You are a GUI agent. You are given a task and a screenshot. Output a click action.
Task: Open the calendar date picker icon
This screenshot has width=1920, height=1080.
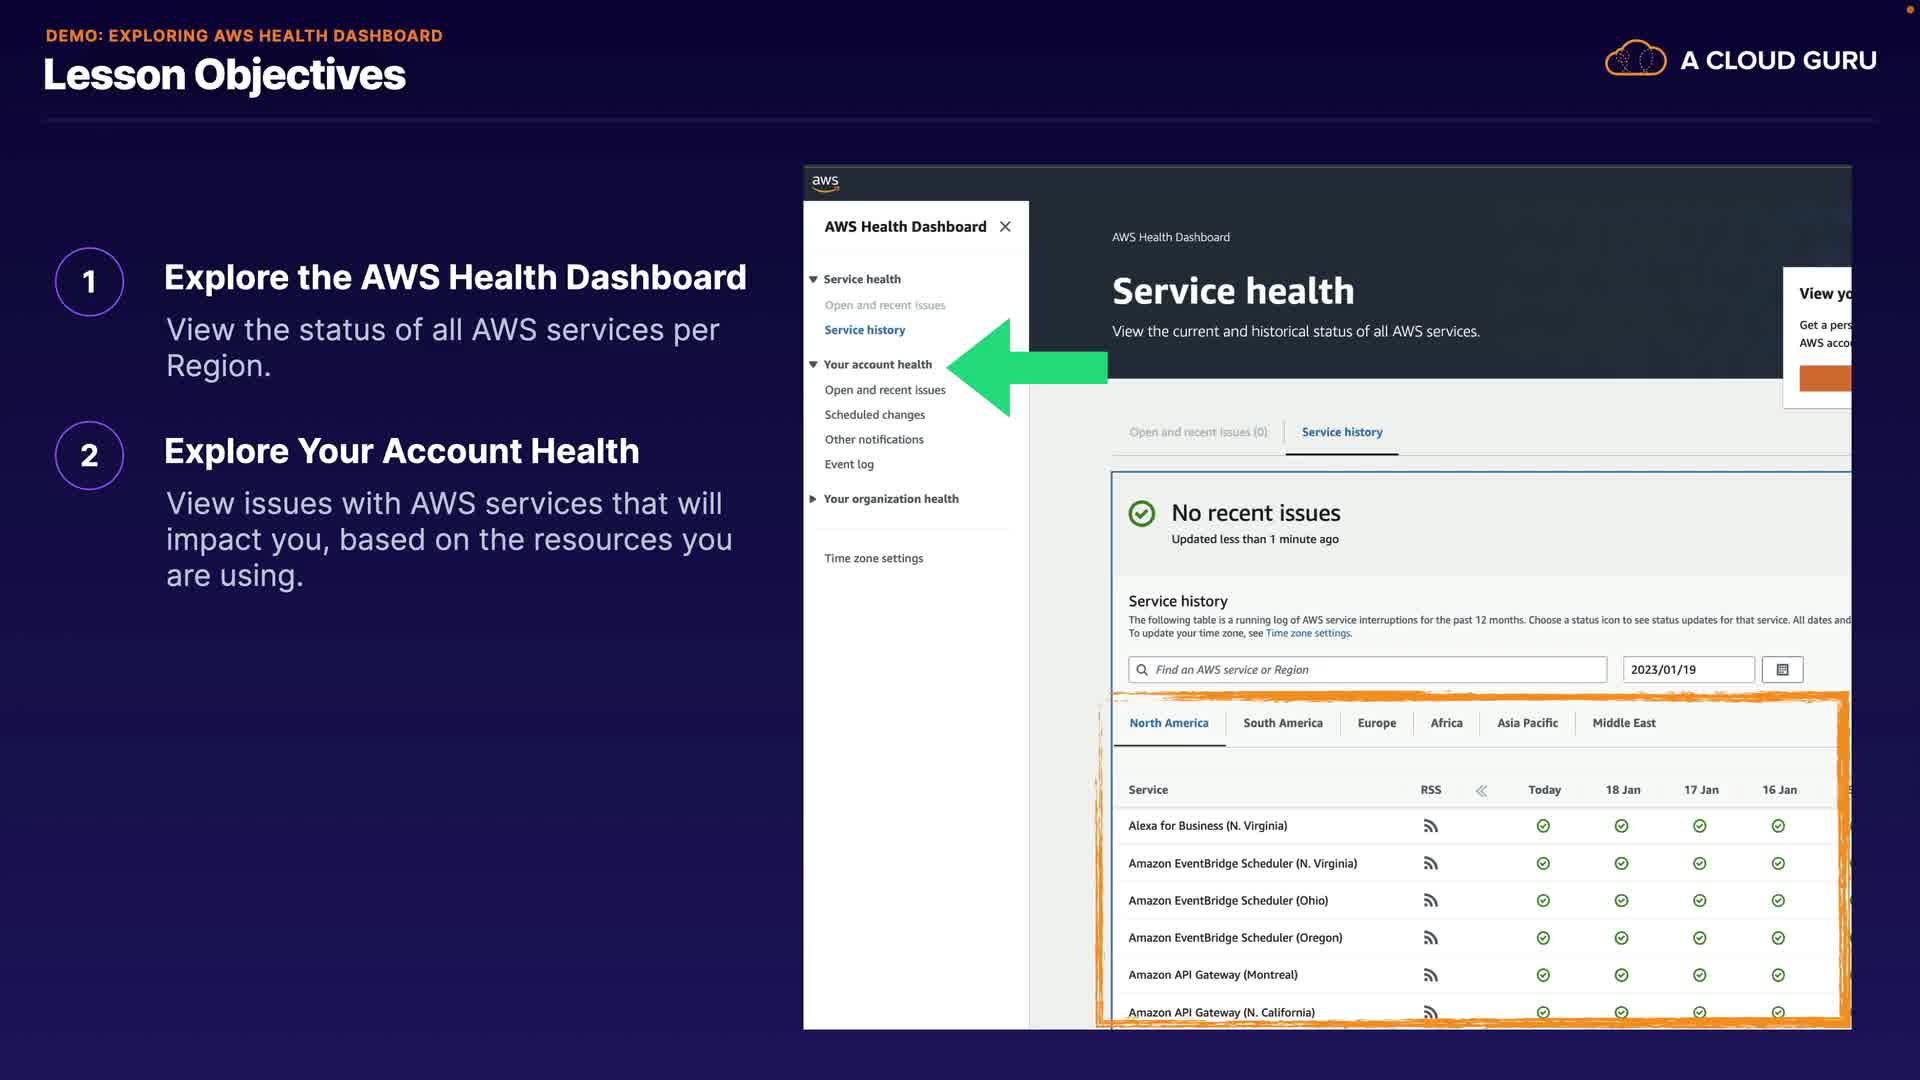(x=1782, y=670)
